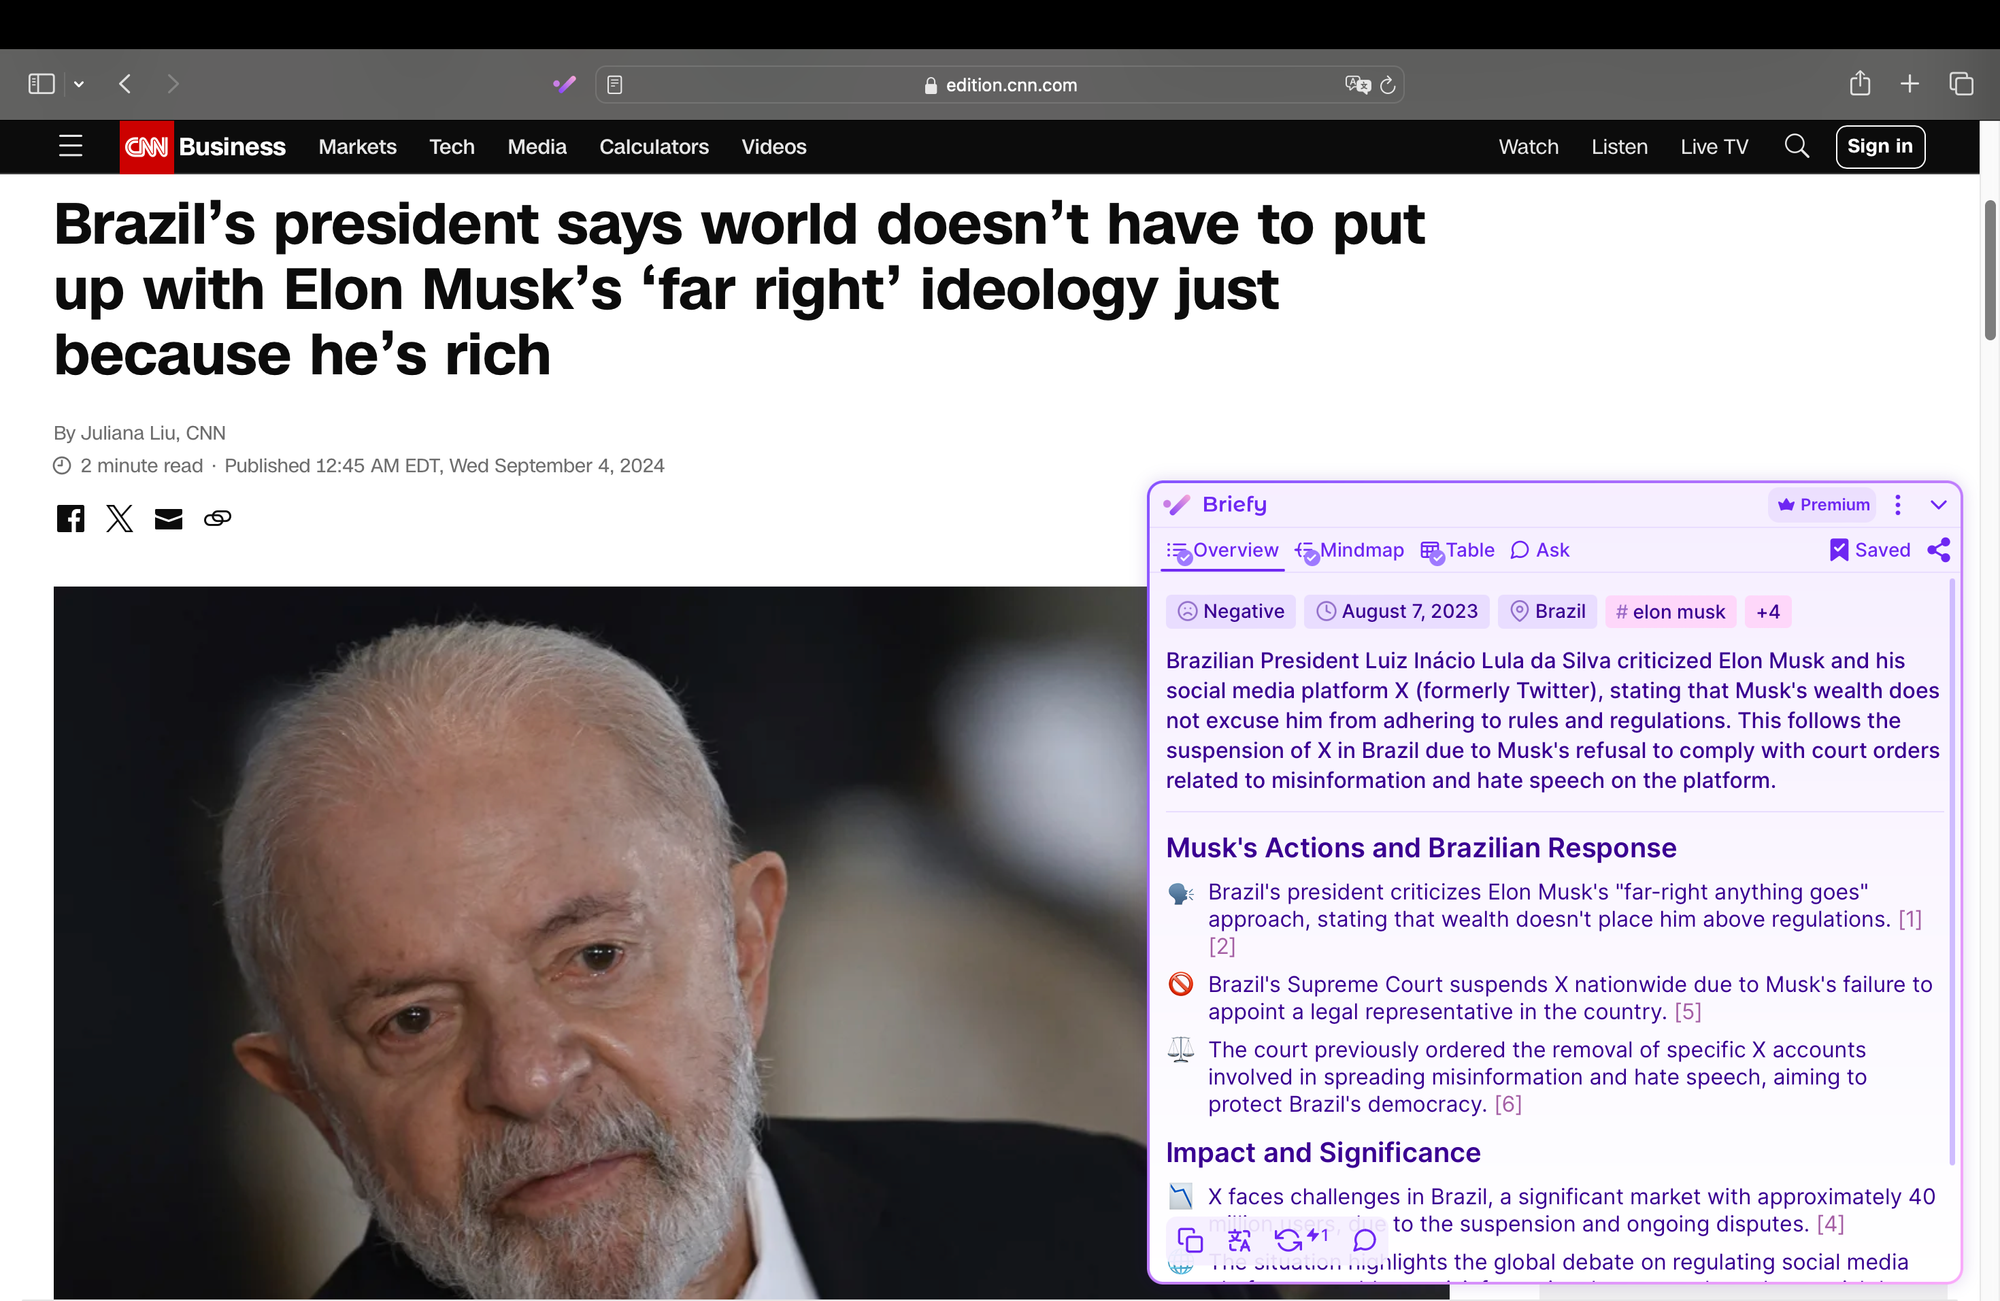The height and width of the screenshot is (1301, 2000).
Task: Click the translate page icon in address bar
Action: [x=1356, y=85]
